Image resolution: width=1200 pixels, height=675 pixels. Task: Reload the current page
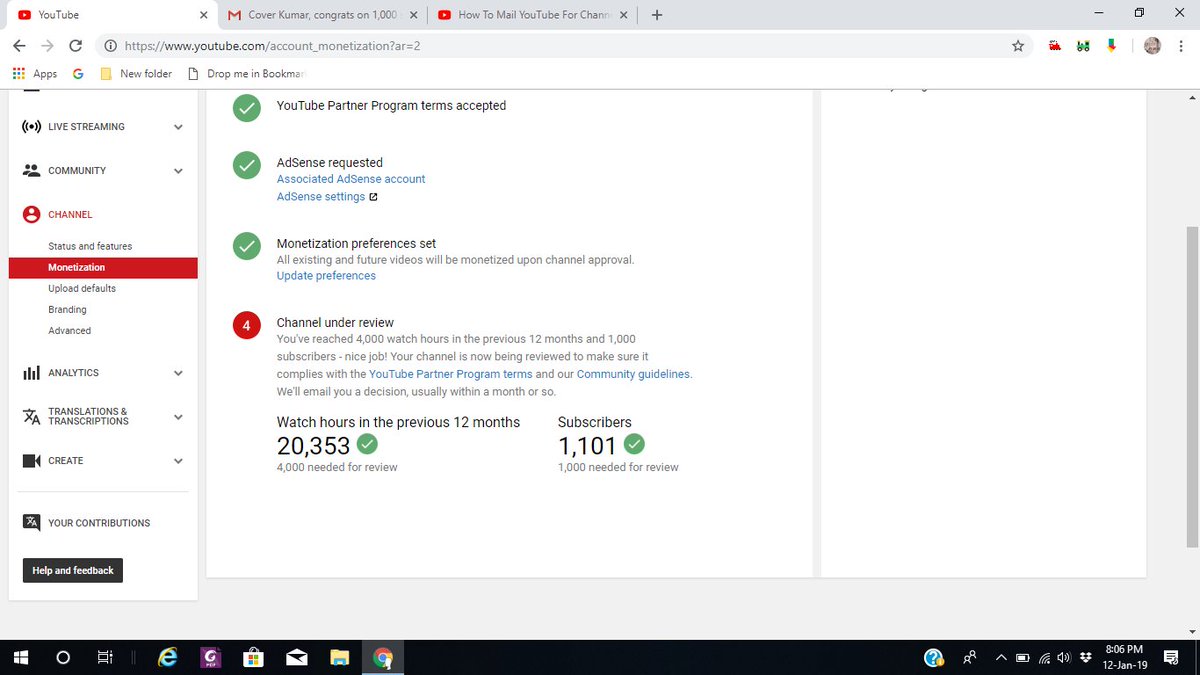coord(75,46)
